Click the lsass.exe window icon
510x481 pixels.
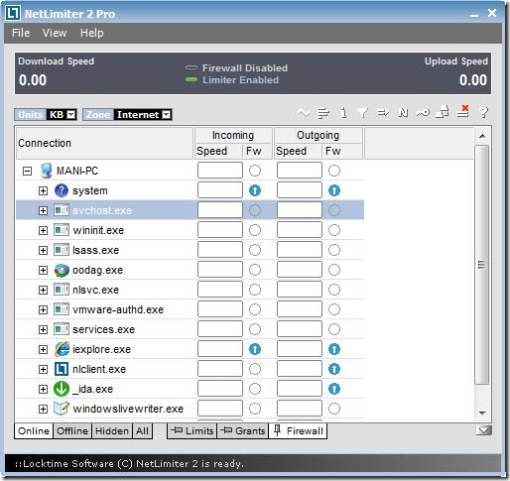(61, 250)
